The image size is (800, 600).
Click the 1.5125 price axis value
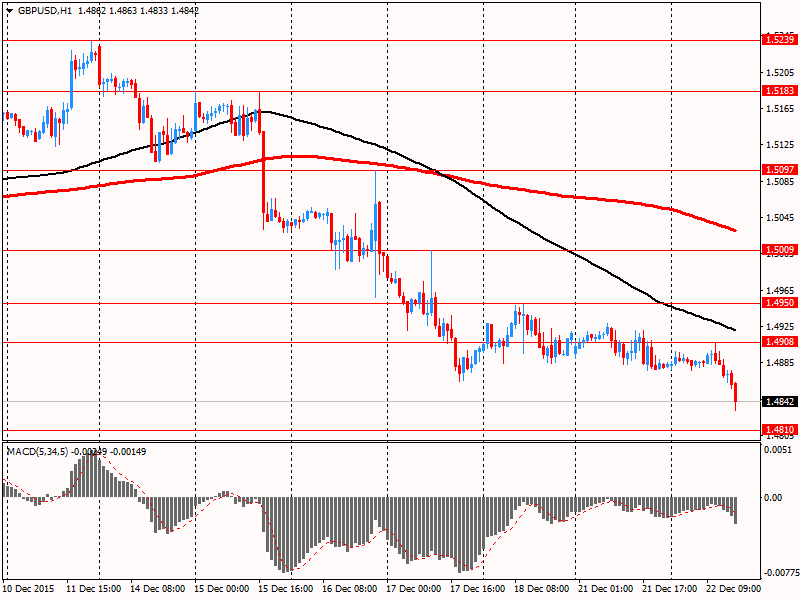pyautogui.click(x=780, y=145)
